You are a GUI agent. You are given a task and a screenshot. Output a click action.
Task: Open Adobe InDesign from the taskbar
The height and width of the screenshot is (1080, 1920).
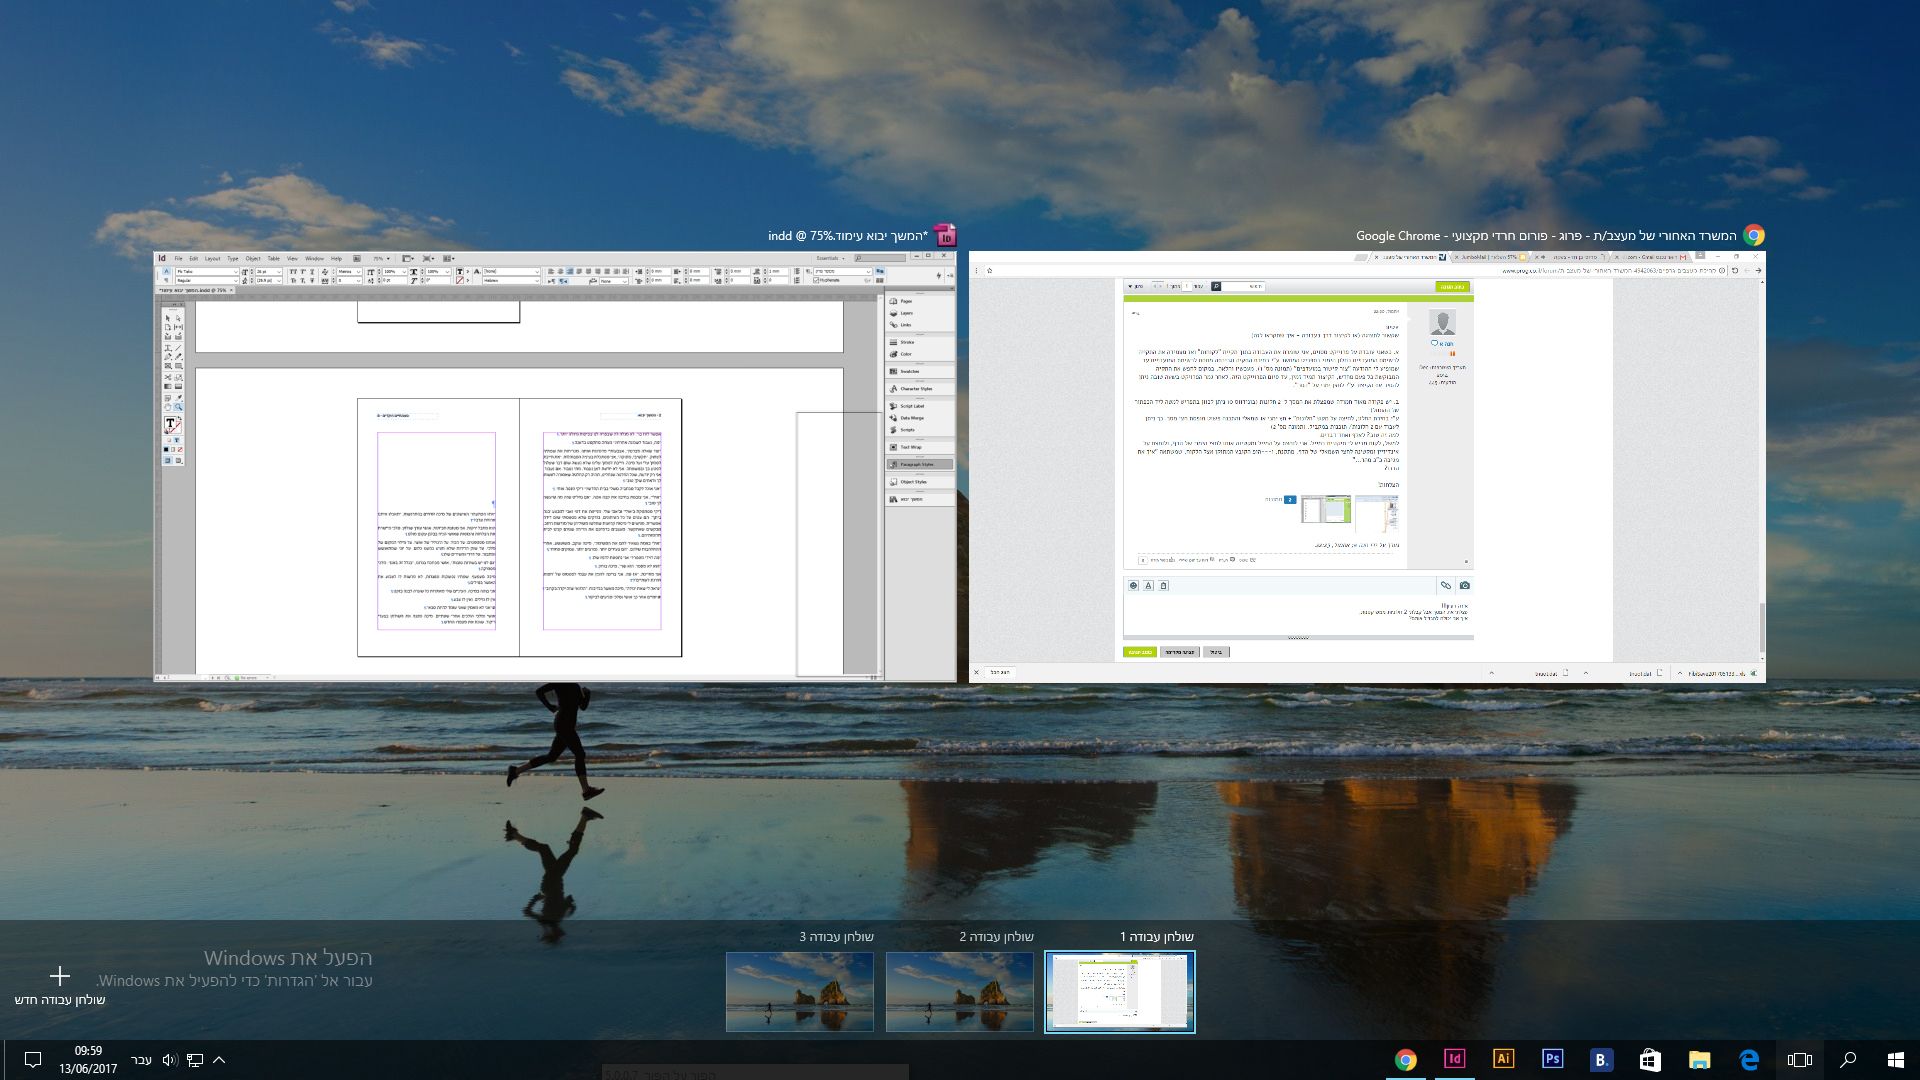pos(1454,1060)
